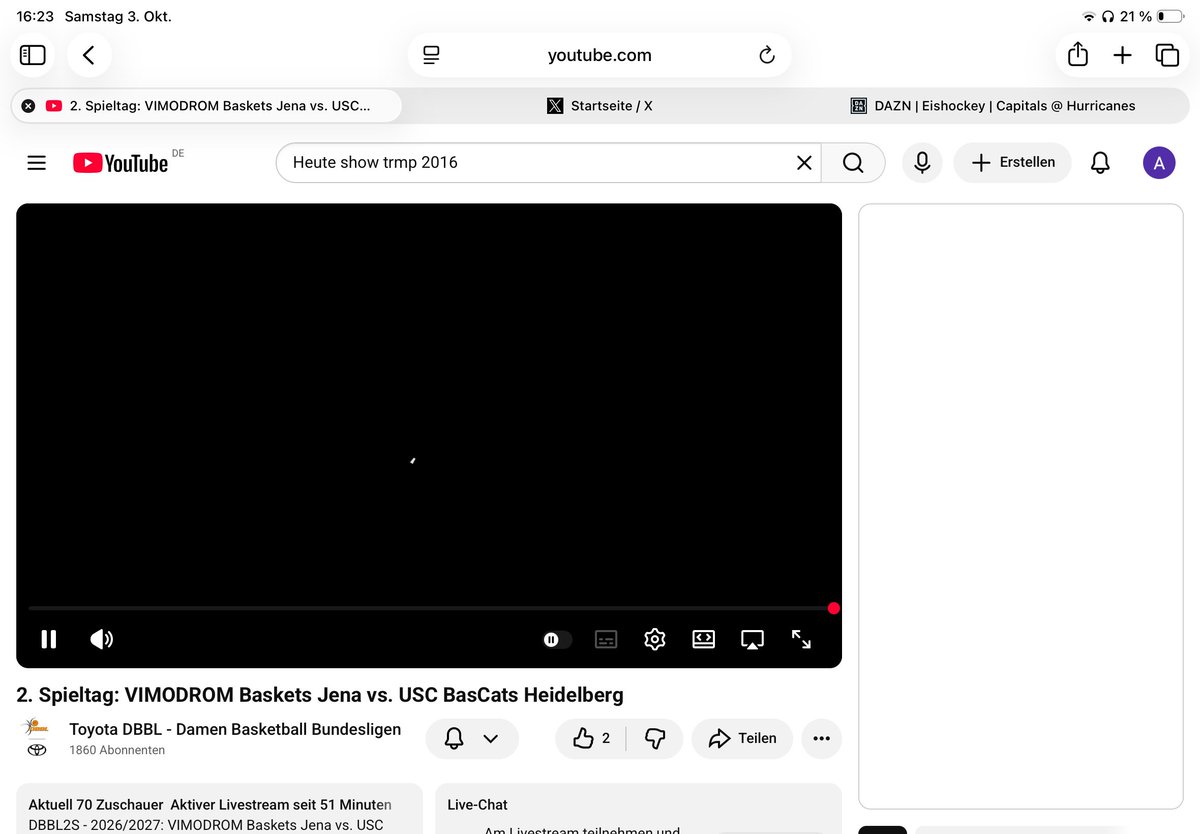Open a new Safari tab
The width and height of the screenshot is (1200, 834).
pyautogui.click(x=1122, y=55)
